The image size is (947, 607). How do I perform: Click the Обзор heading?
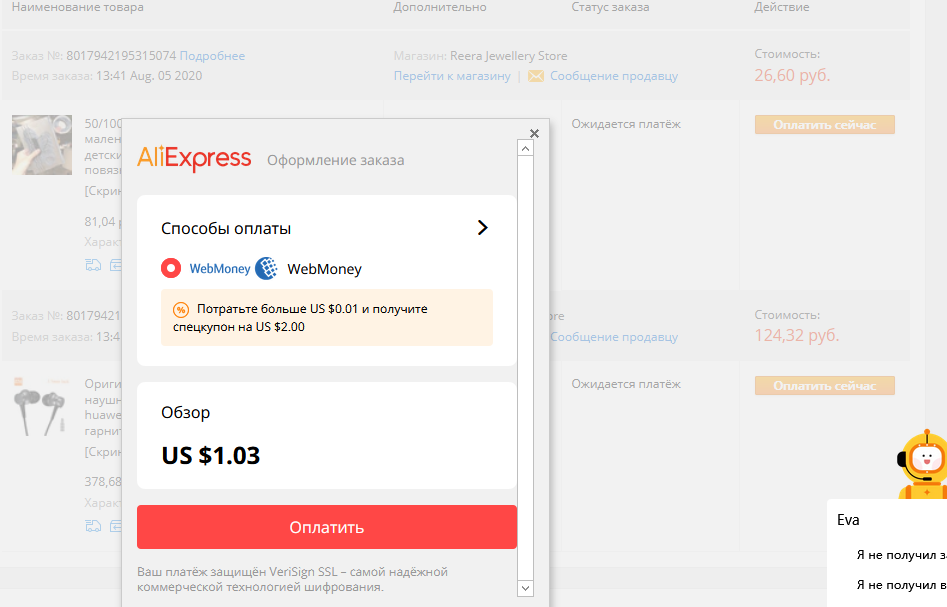pos(185,413)
